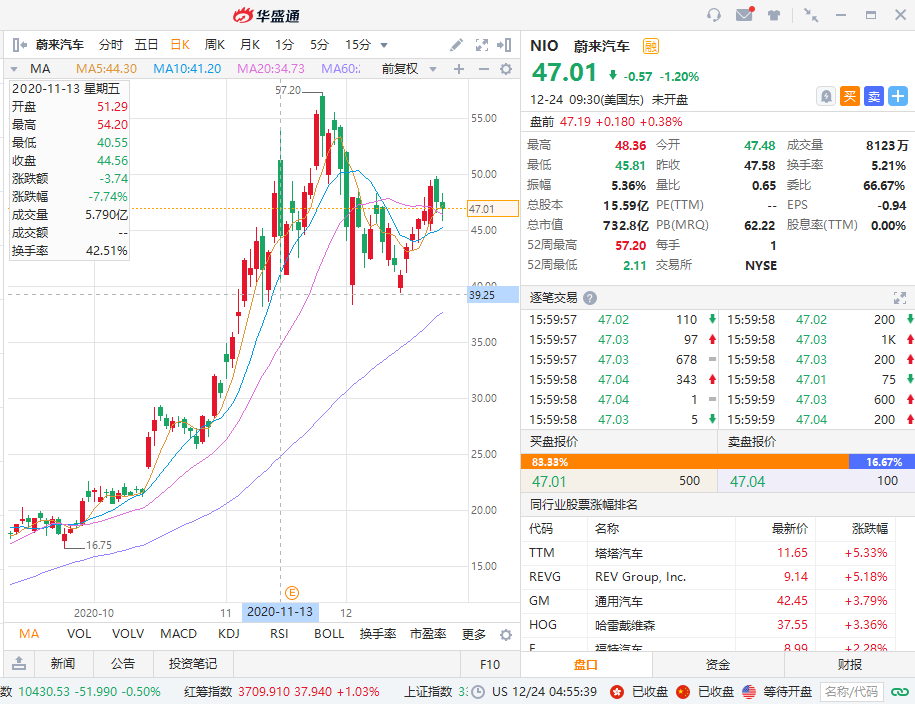Viewport: 915px width, 704px height.
Task: Switch to 分时 intraday chart
Action: point(110,45)
